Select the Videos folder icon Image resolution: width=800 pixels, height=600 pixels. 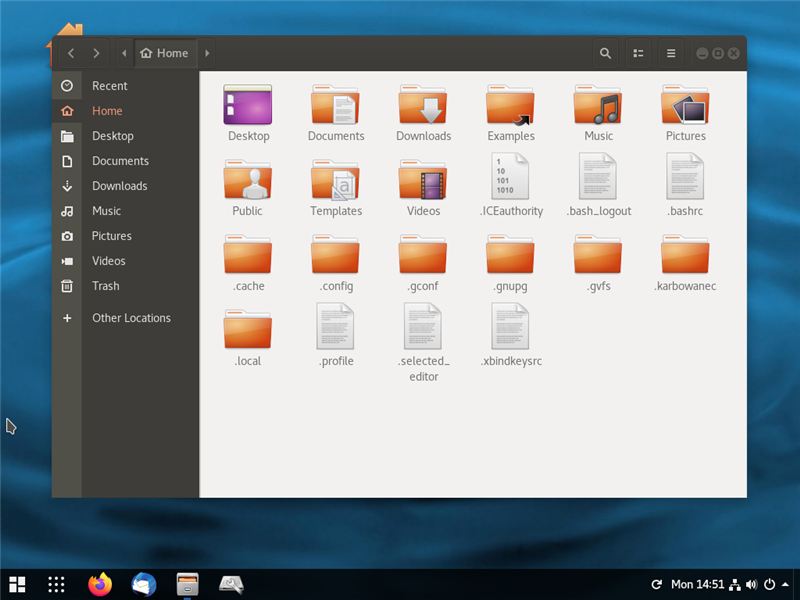(423, 180)
